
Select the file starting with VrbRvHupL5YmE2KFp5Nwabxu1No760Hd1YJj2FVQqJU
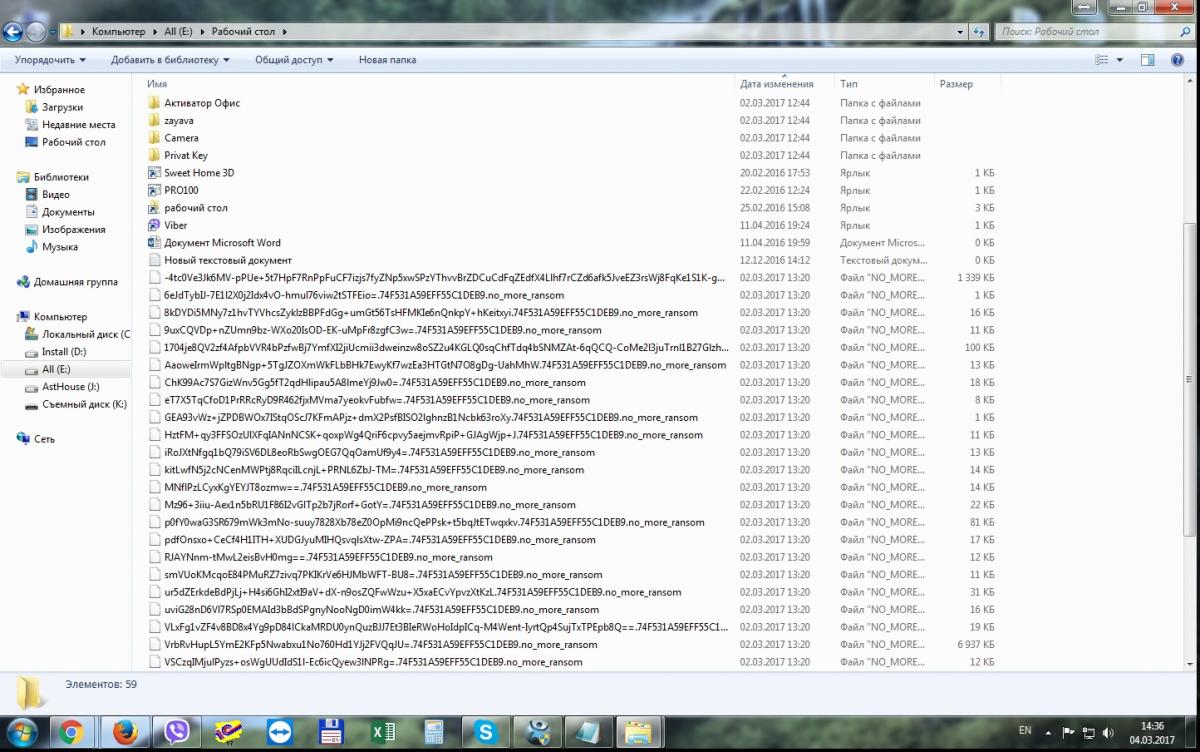(x=381, y=644)
